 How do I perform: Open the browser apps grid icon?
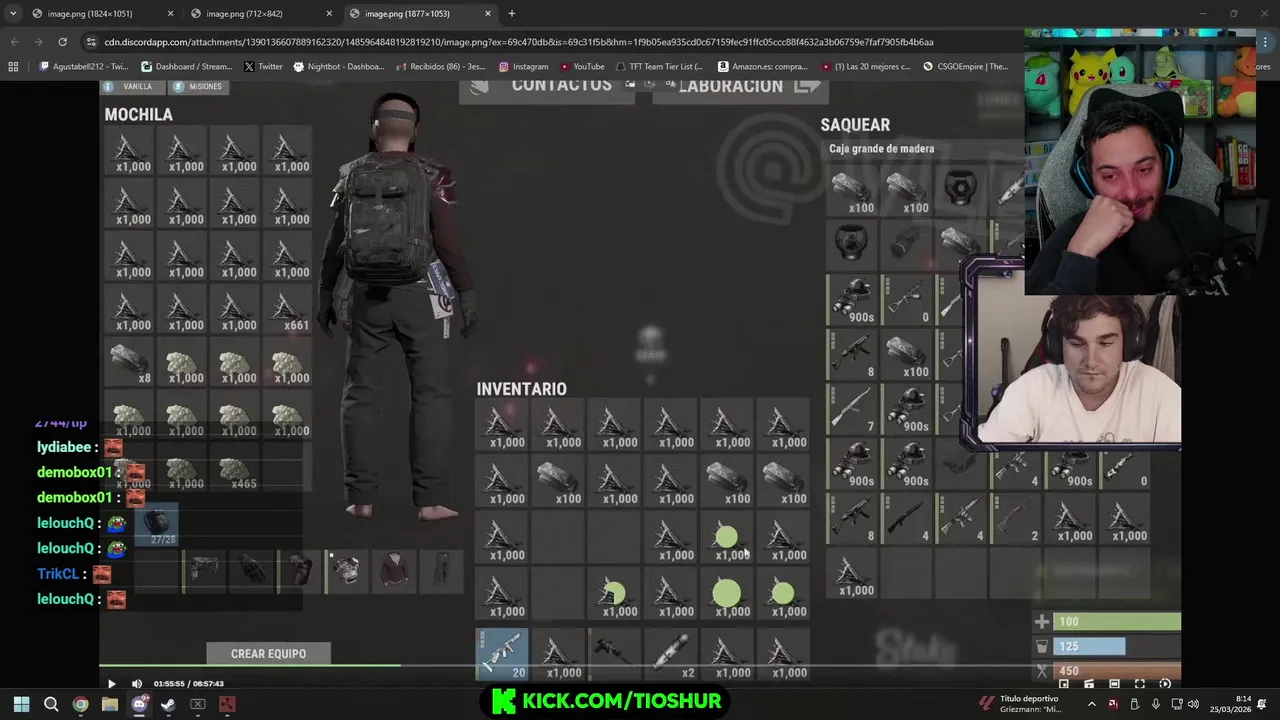tap(13, 67)
